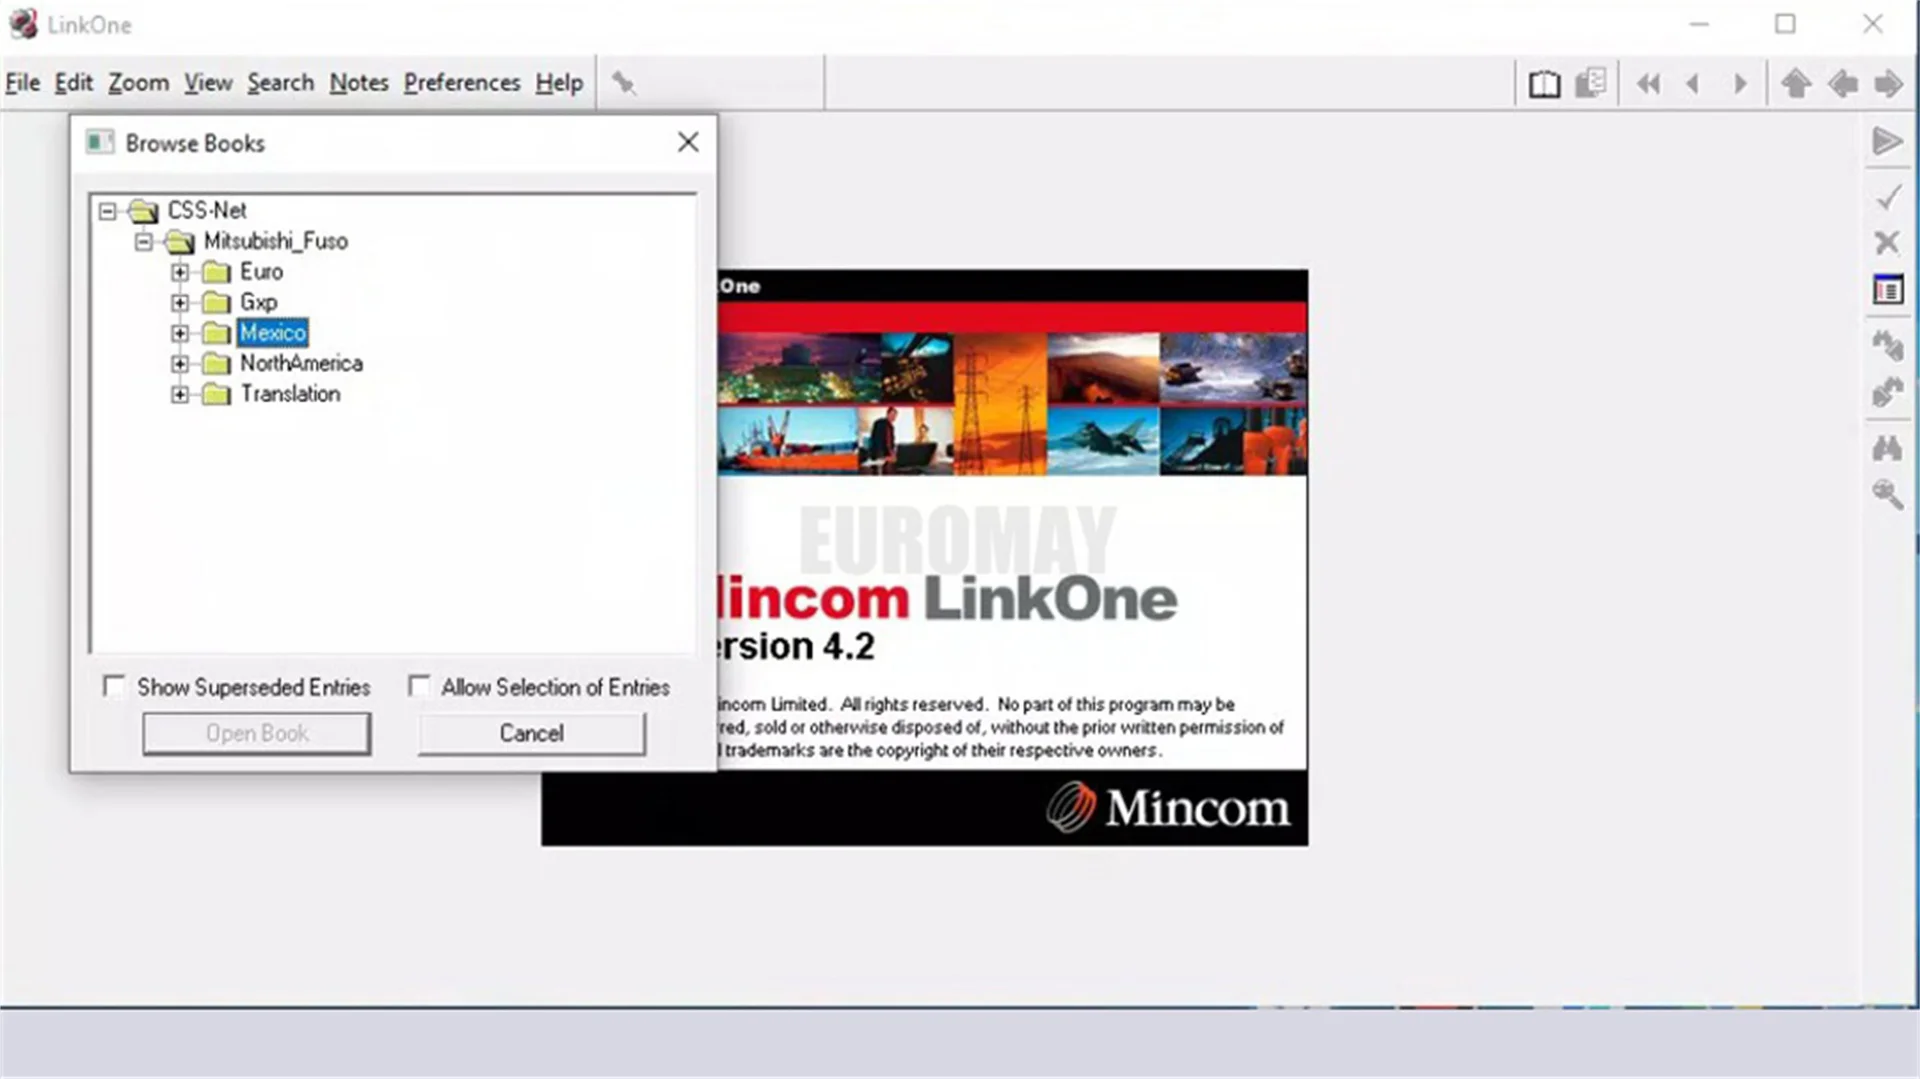Expand the Mexico folder node
This screenshot has width=1920, height=1079.
pyautogui.click(x=180, y=333)
